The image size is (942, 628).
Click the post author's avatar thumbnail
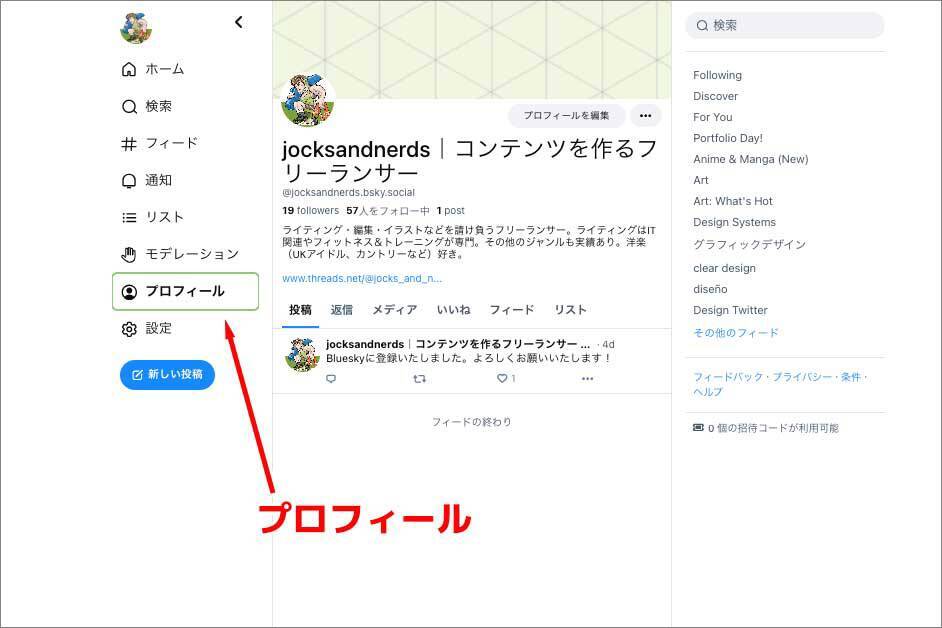302,355
